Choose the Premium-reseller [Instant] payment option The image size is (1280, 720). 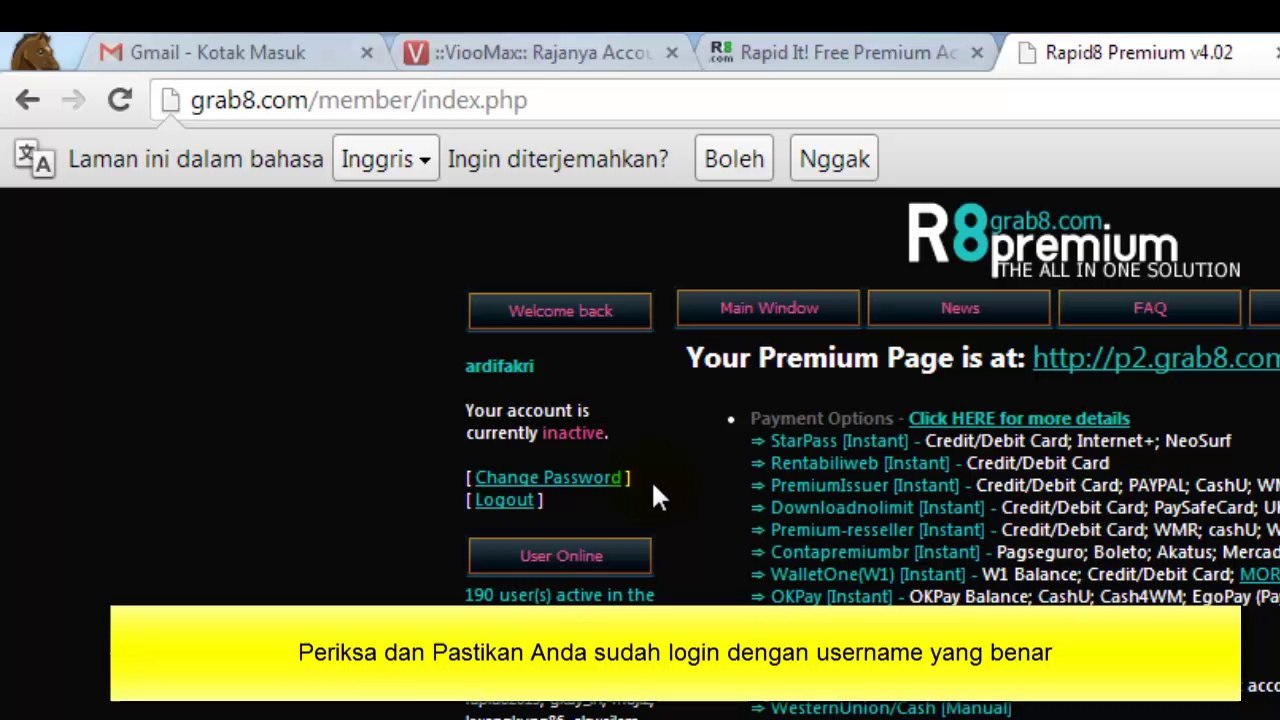point(877,530)
